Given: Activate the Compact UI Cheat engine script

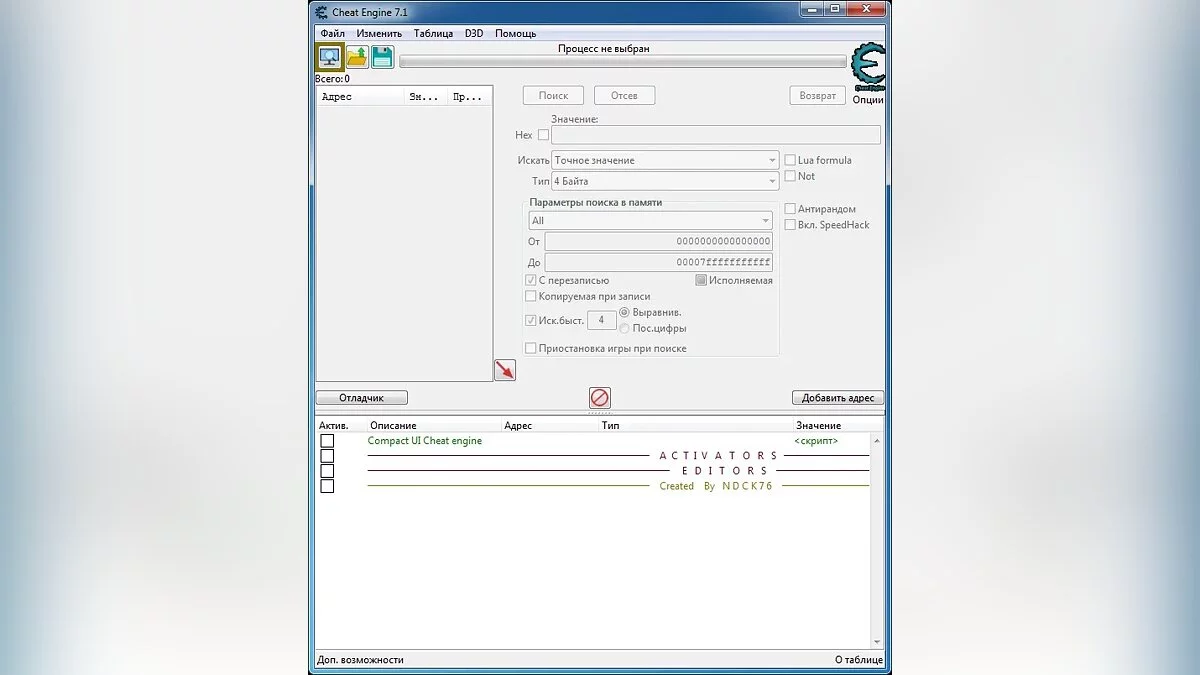Looking at the screenshot, I should (x=327, y=440).
